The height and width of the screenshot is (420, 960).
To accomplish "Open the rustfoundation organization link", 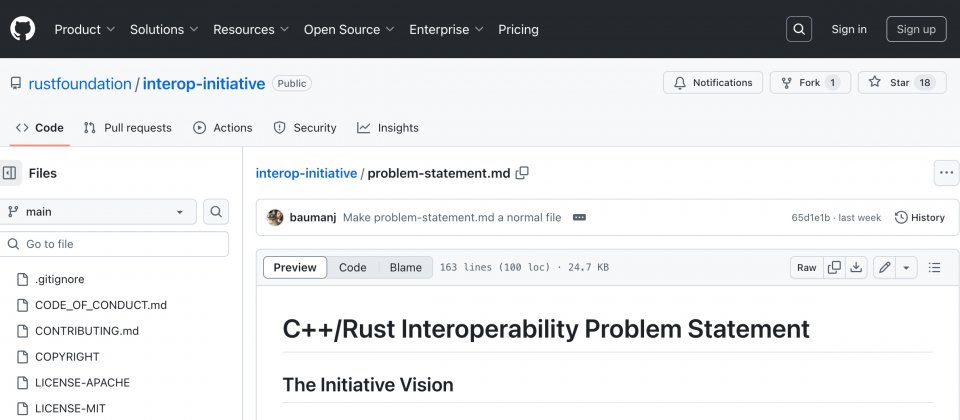I will (x=80, y=84).
